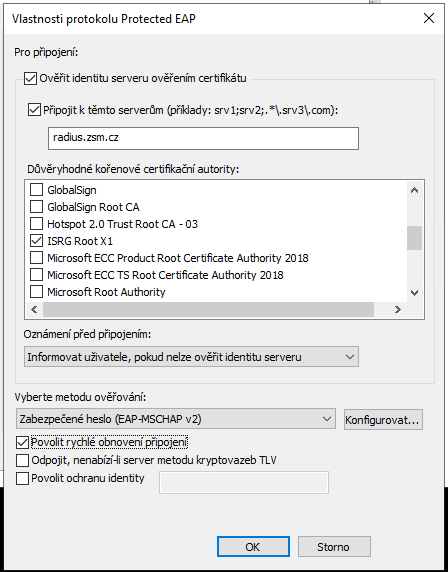This screenshot has width=448, height=572.
Task: Click the radius.zsm.cz server name field
Action: tap(203, 138)
